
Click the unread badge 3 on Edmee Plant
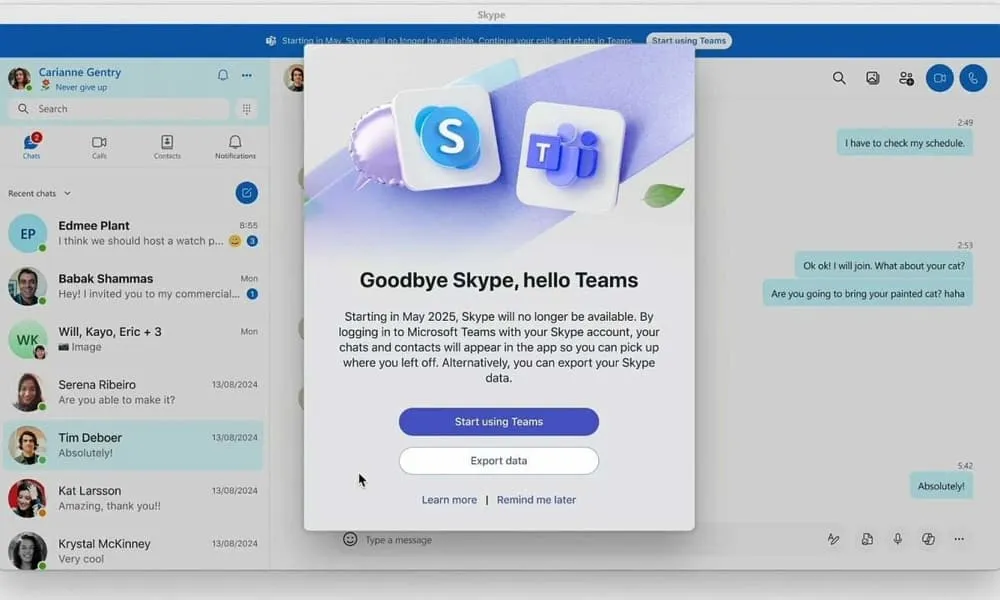pos(253,241)
